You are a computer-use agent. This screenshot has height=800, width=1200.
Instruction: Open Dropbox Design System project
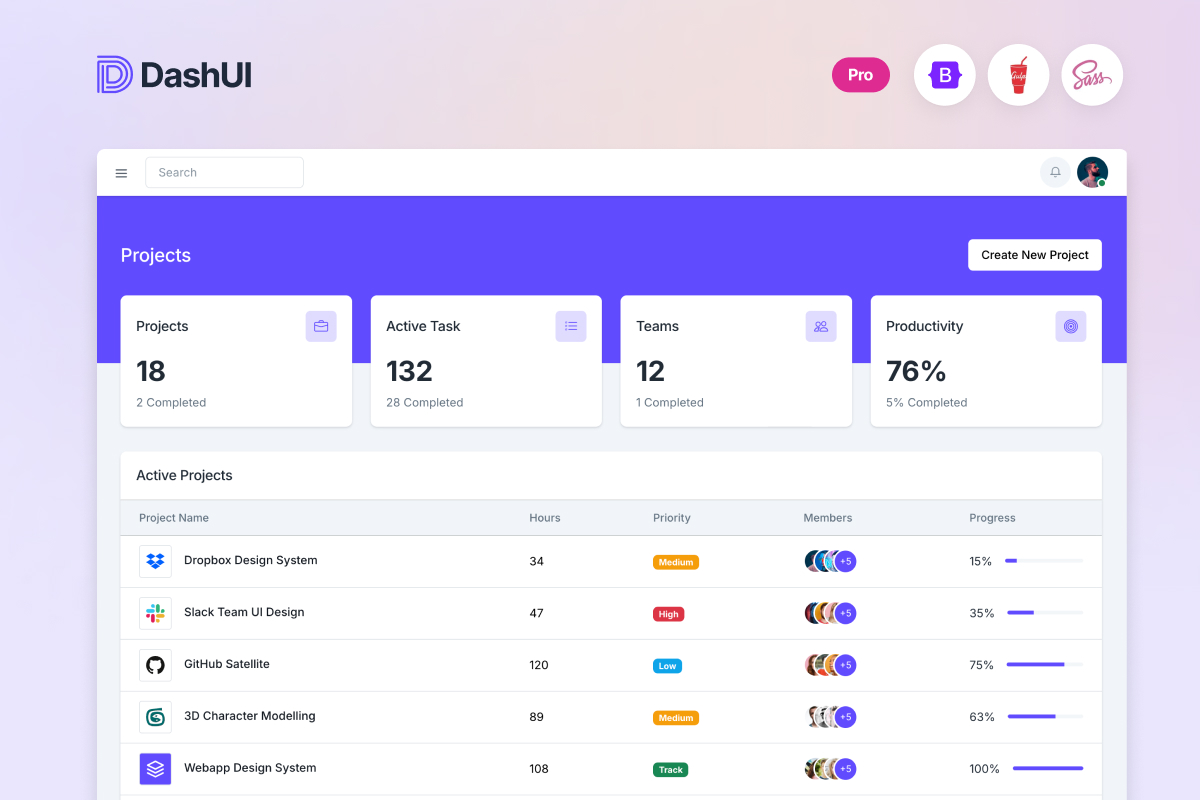point(251,560)
